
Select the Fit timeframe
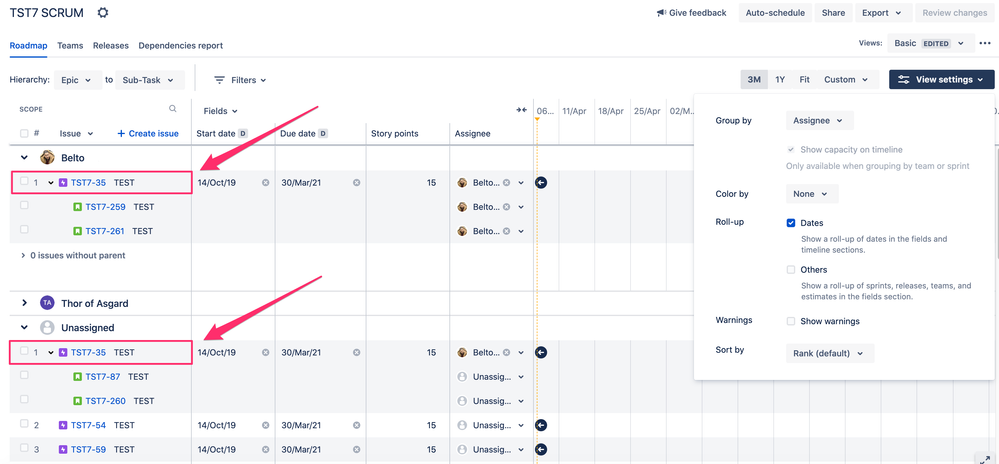point(805,80)
